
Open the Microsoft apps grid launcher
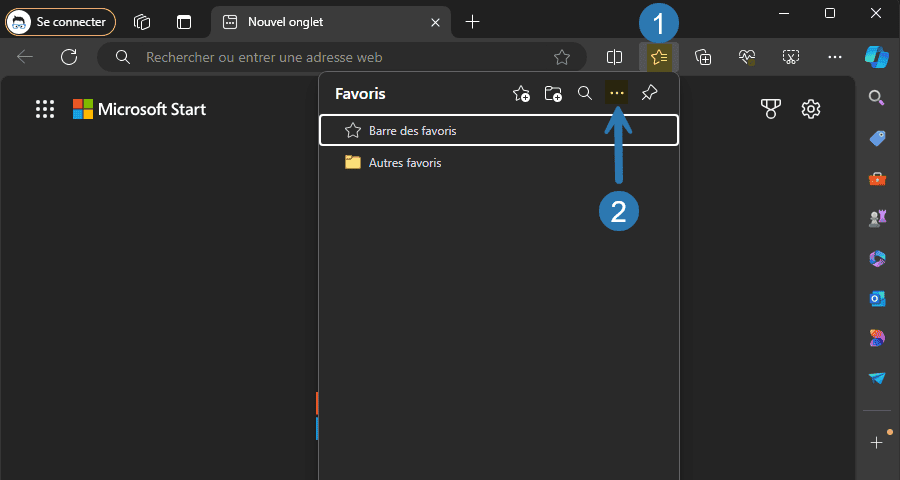click(45, 109)
